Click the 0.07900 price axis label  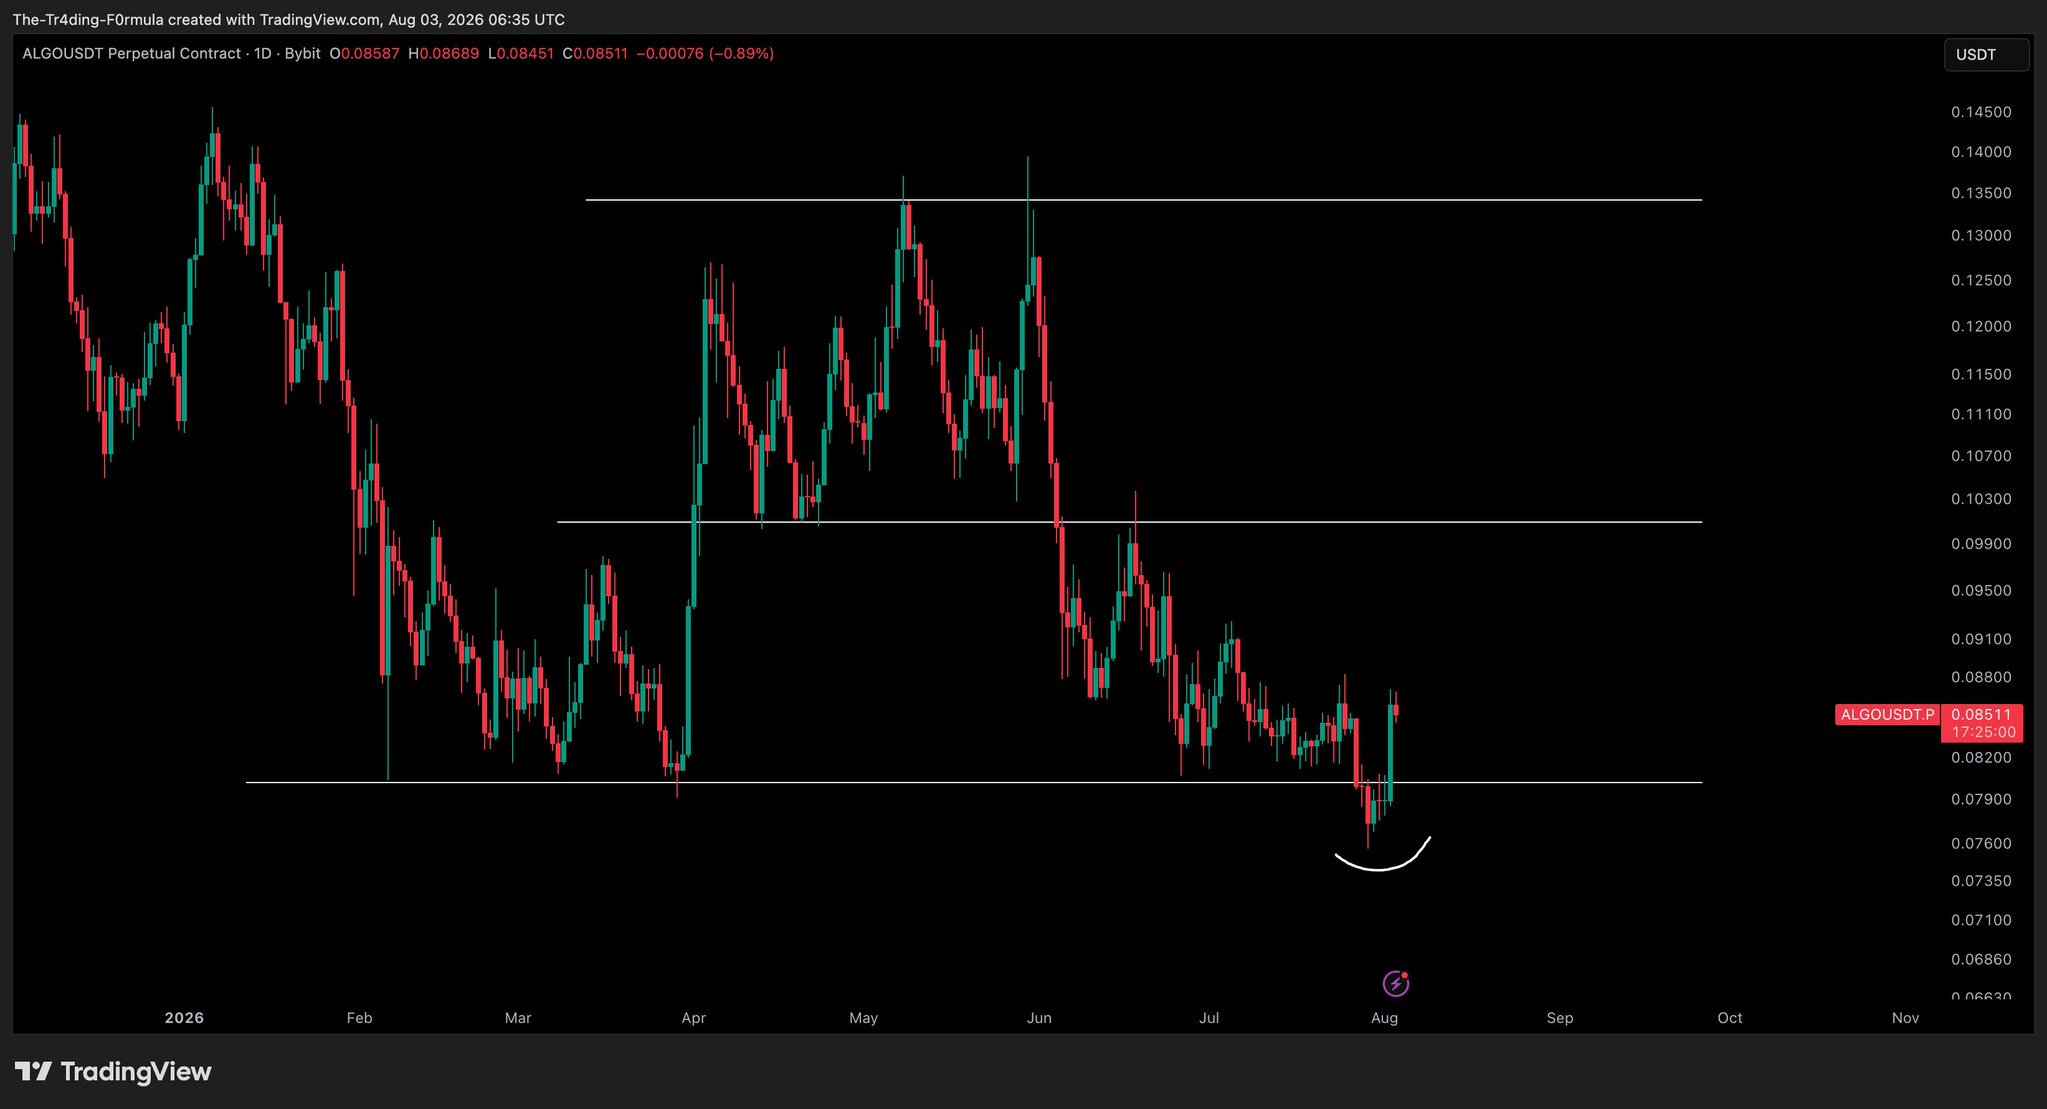1981,800
